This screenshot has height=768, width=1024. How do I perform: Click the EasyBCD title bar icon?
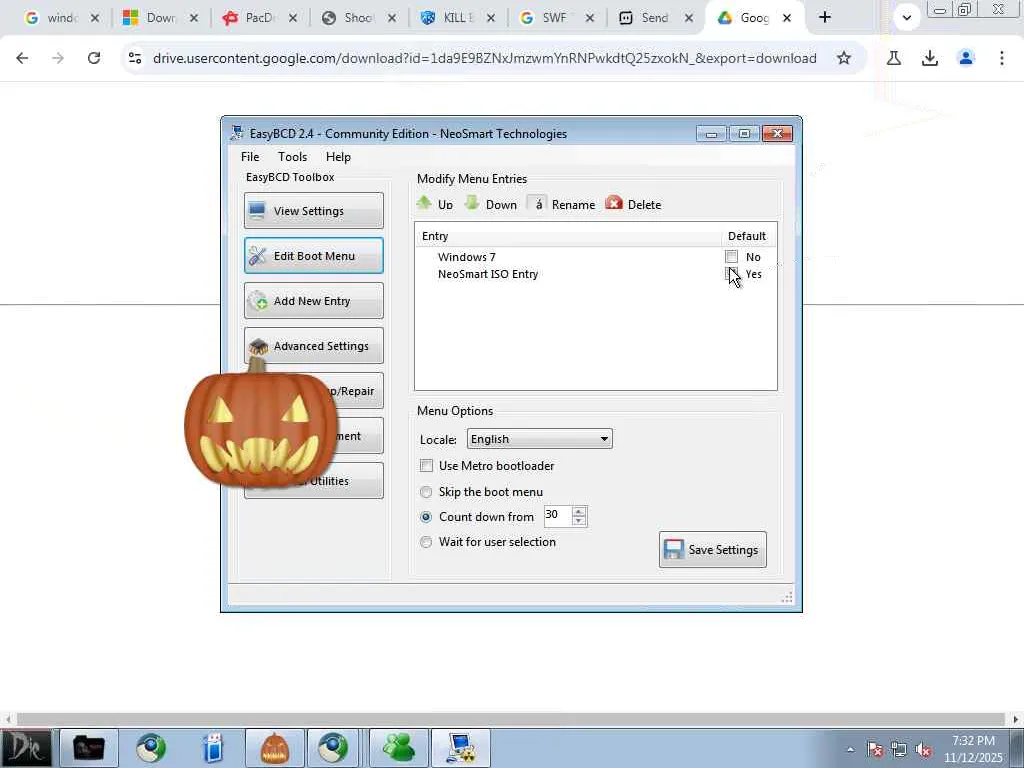click(x=237, y=133)
